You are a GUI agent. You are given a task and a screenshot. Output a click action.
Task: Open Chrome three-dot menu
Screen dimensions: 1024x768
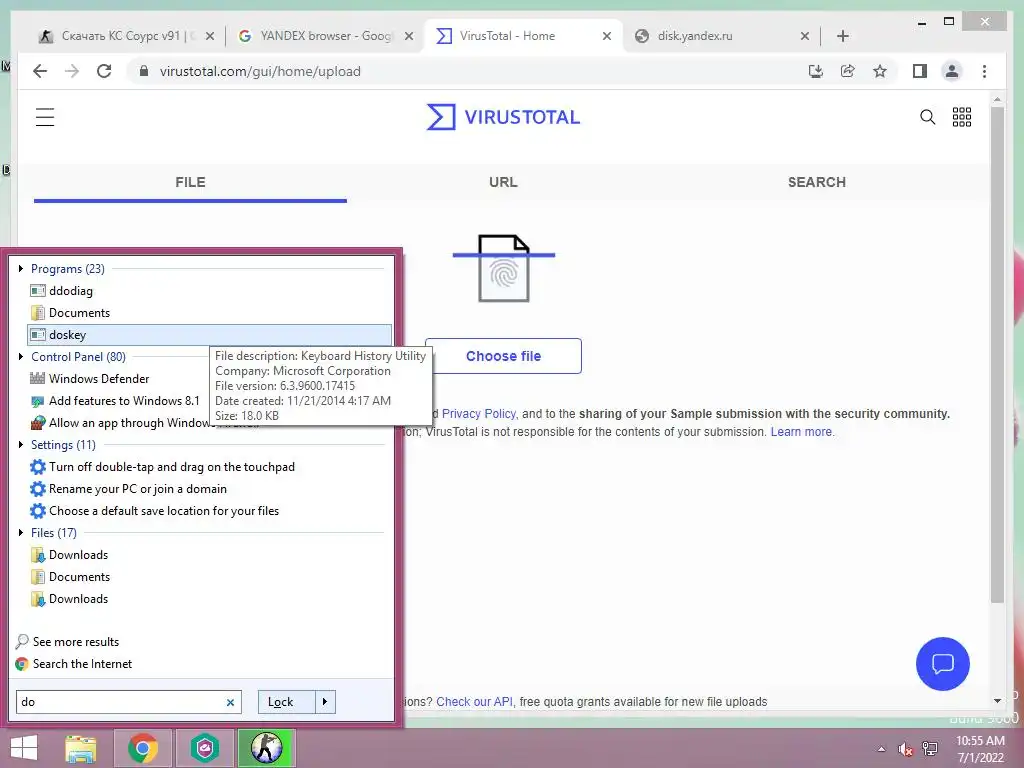click(984, 71)
